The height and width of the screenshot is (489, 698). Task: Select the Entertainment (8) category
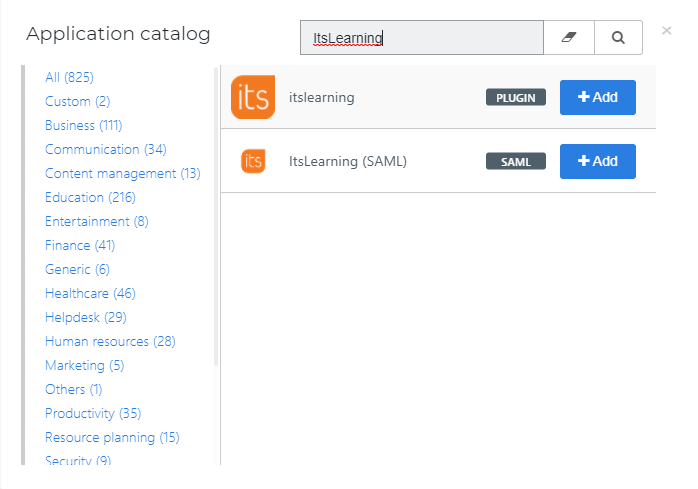97,222
